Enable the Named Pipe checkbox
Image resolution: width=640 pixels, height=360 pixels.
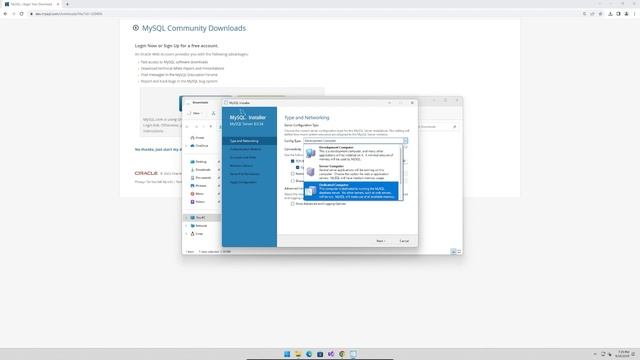[293, 174]
